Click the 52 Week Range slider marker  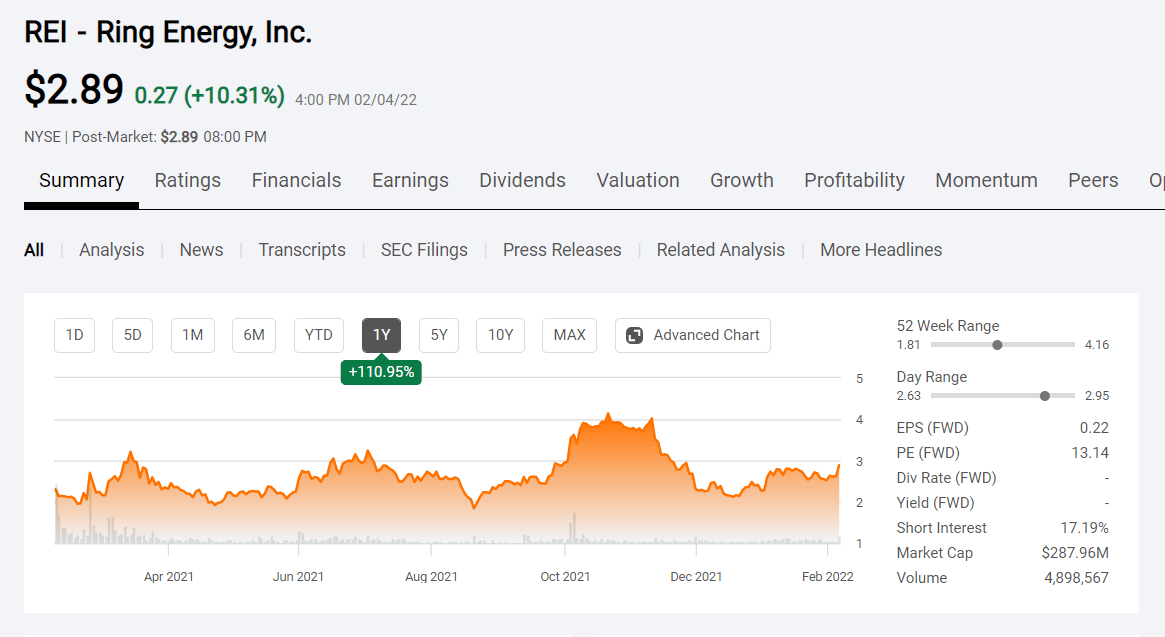[997, 345]
